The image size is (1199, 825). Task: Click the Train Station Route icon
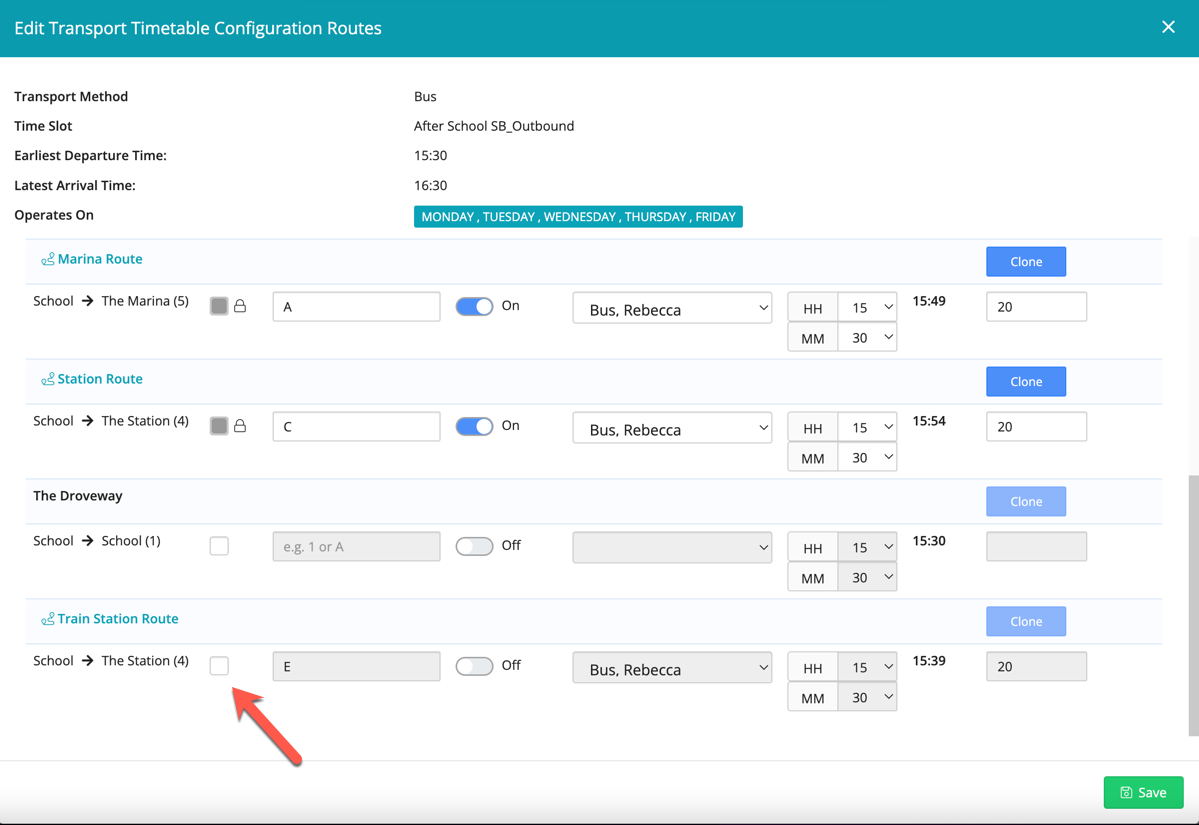tap(47, 620)
